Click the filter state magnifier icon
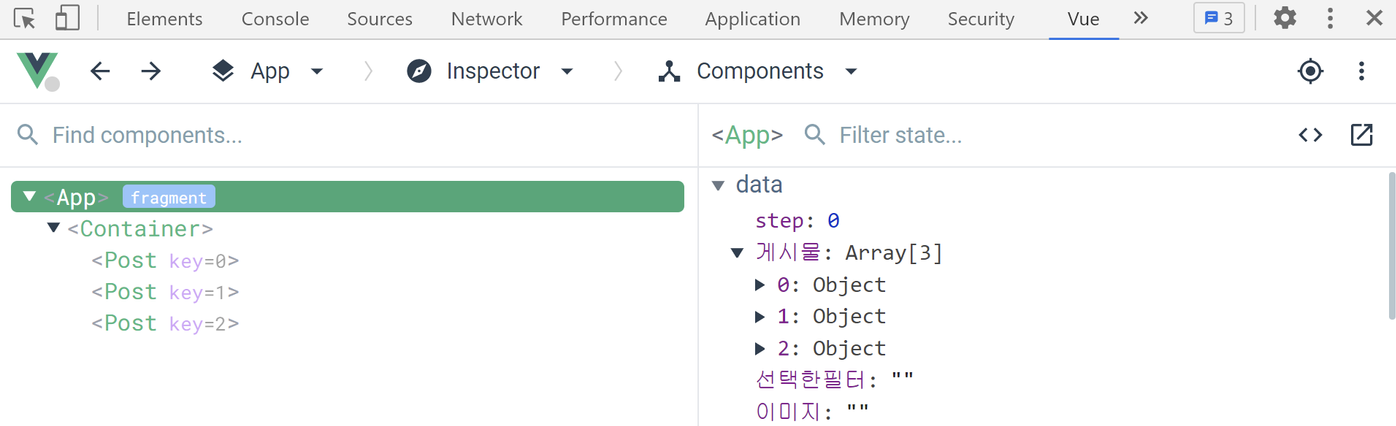1396x426 pixels. coord(815,135)
